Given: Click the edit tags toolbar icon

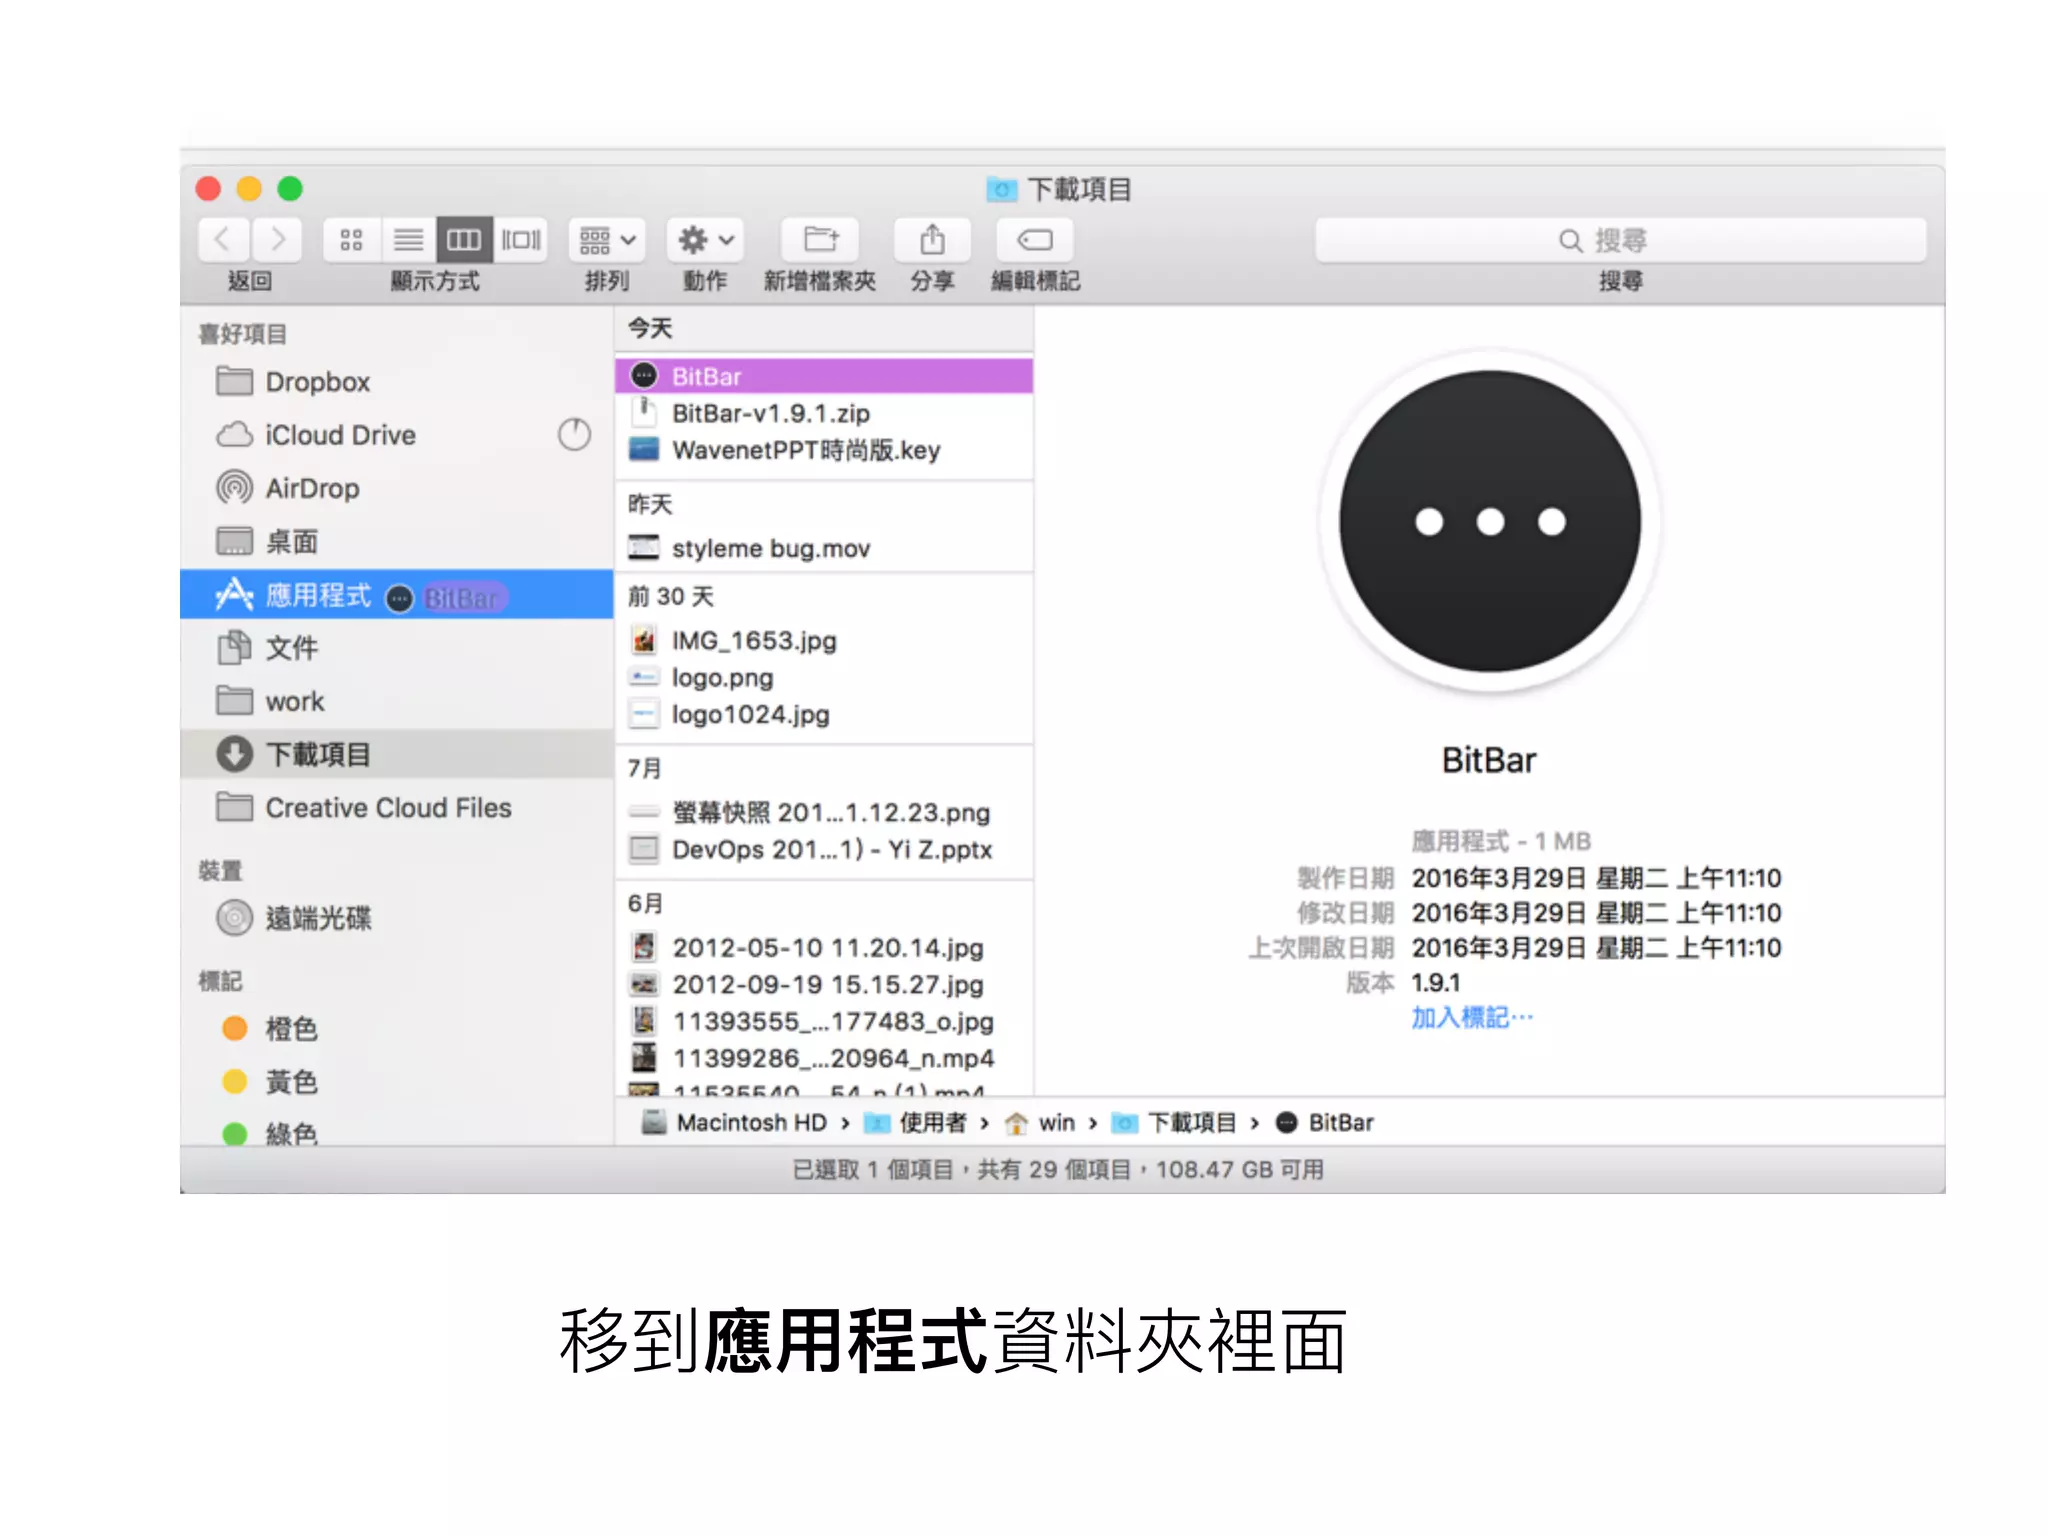Looking at the screenshot, I should pyautogui.click(x=1034, y=240).
